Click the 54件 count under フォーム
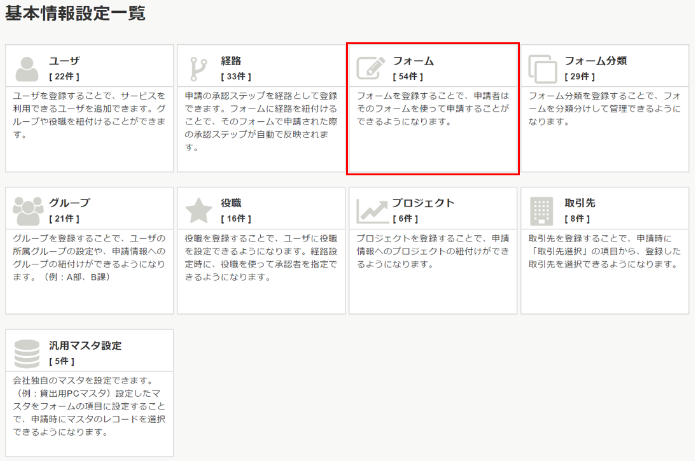The image size is (695, 461). pos(407,76)
